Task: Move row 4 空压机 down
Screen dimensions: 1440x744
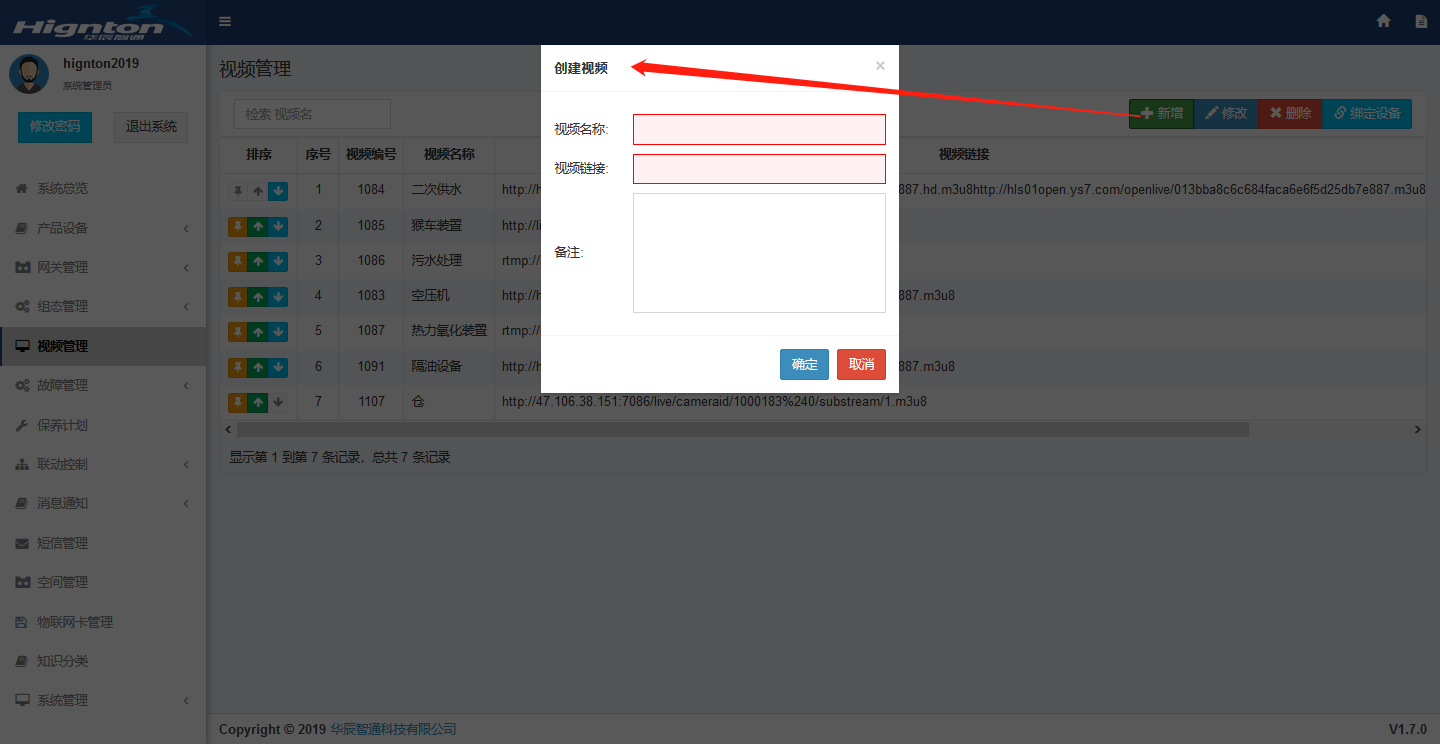Action: coord(278,297)
